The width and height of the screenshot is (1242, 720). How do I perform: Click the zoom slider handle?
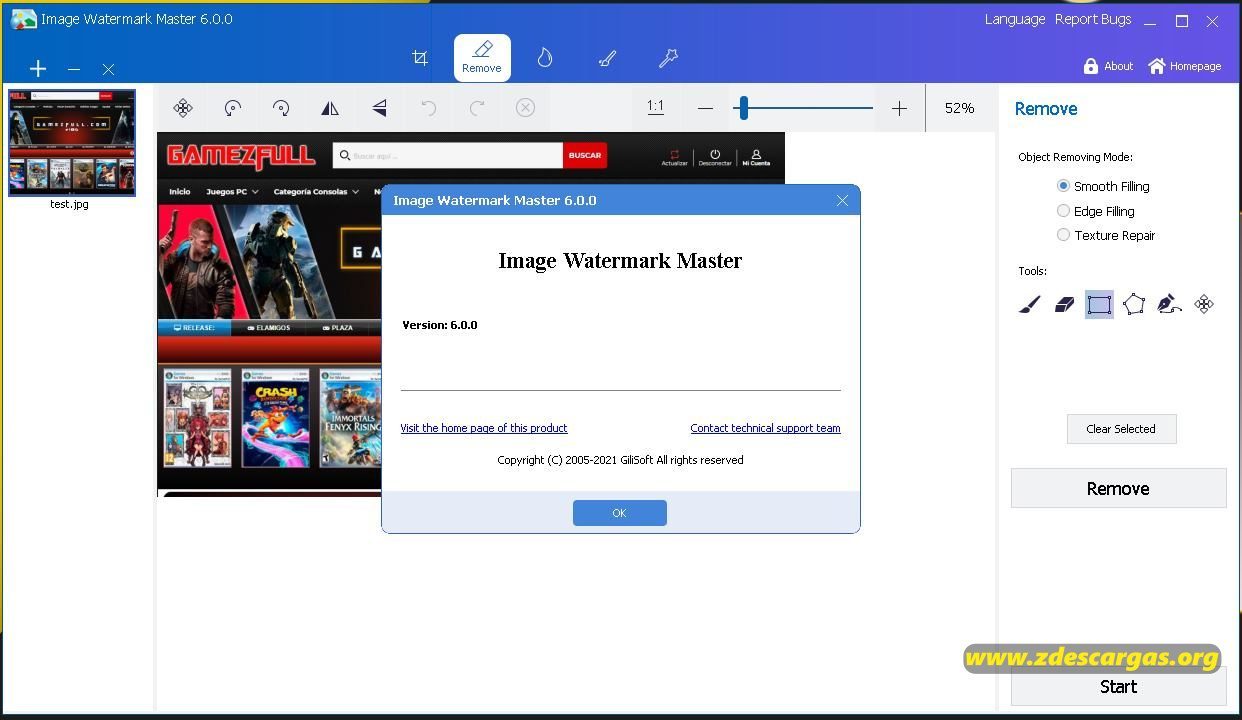pos(743,108)
